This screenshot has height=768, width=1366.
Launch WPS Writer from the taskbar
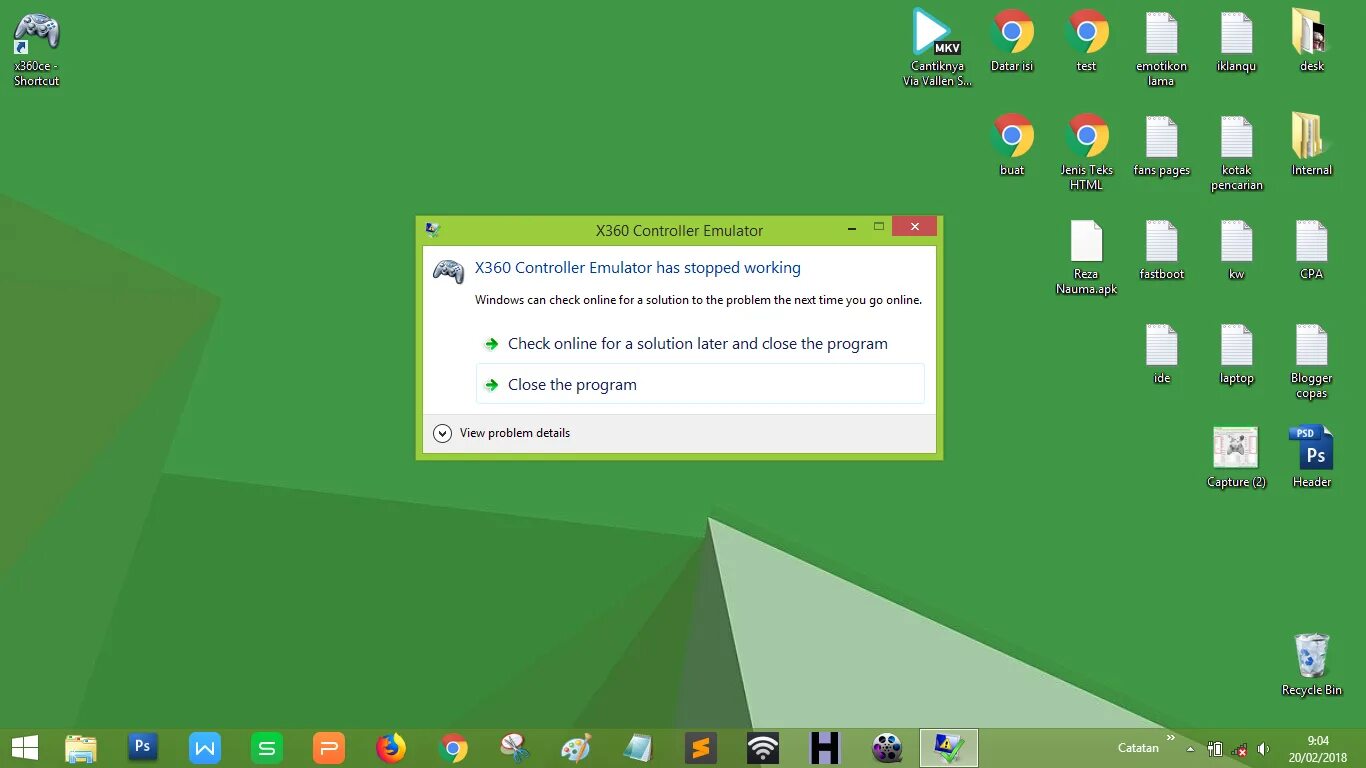coord(205,748)
